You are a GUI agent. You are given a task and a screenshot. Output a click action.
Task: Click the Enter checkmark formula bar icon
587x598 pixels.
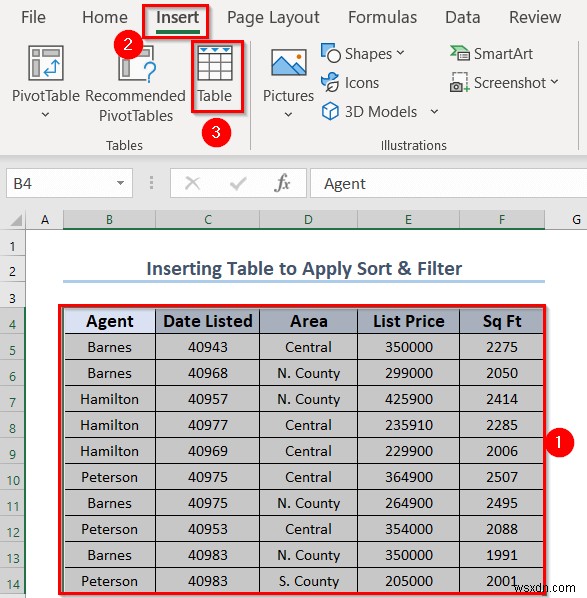tap(238, 184)
